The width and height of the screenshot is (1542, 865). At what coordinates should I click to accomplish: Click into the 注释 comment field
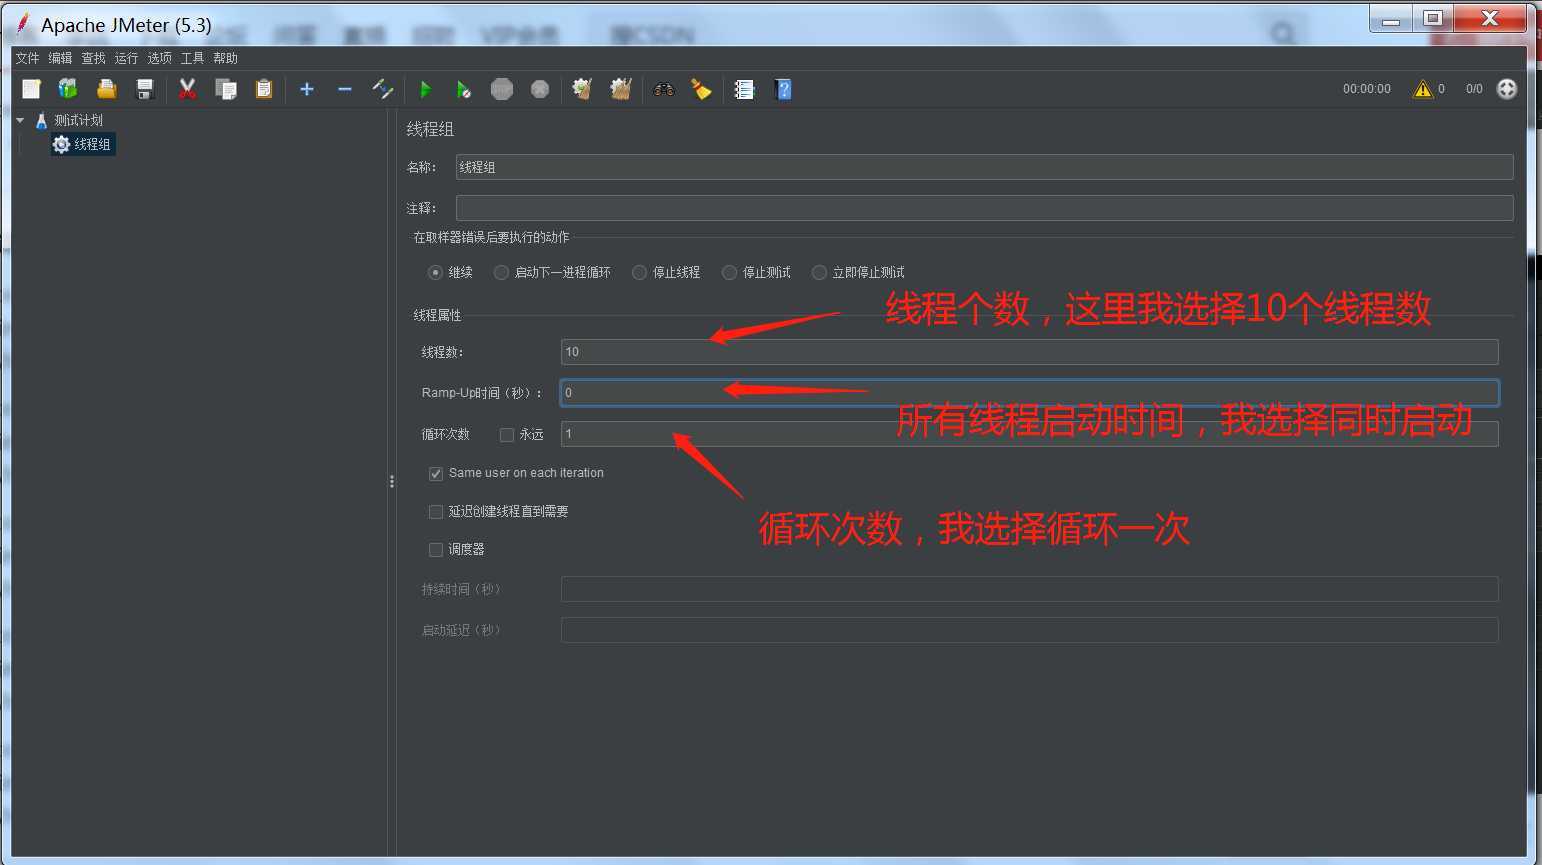point(985,208)
